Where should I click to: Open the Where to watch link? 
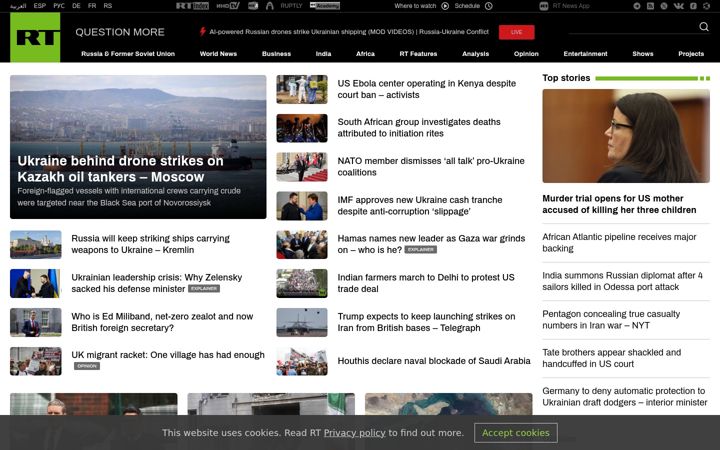[x=415, y=6]
